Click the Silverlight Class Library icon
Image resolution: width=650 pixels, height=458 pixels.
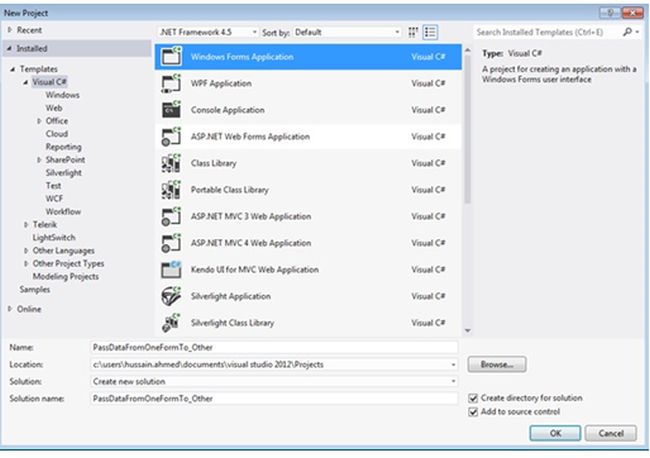(x=171, y=322)
